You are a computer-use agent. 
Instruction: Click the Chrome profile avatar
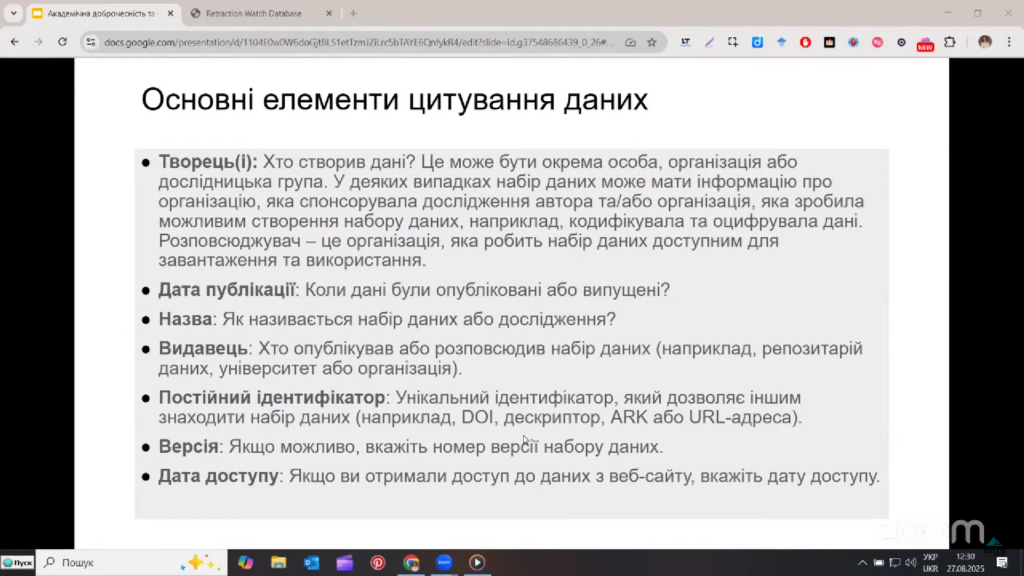pyautogui.click(x=985, y=42)
